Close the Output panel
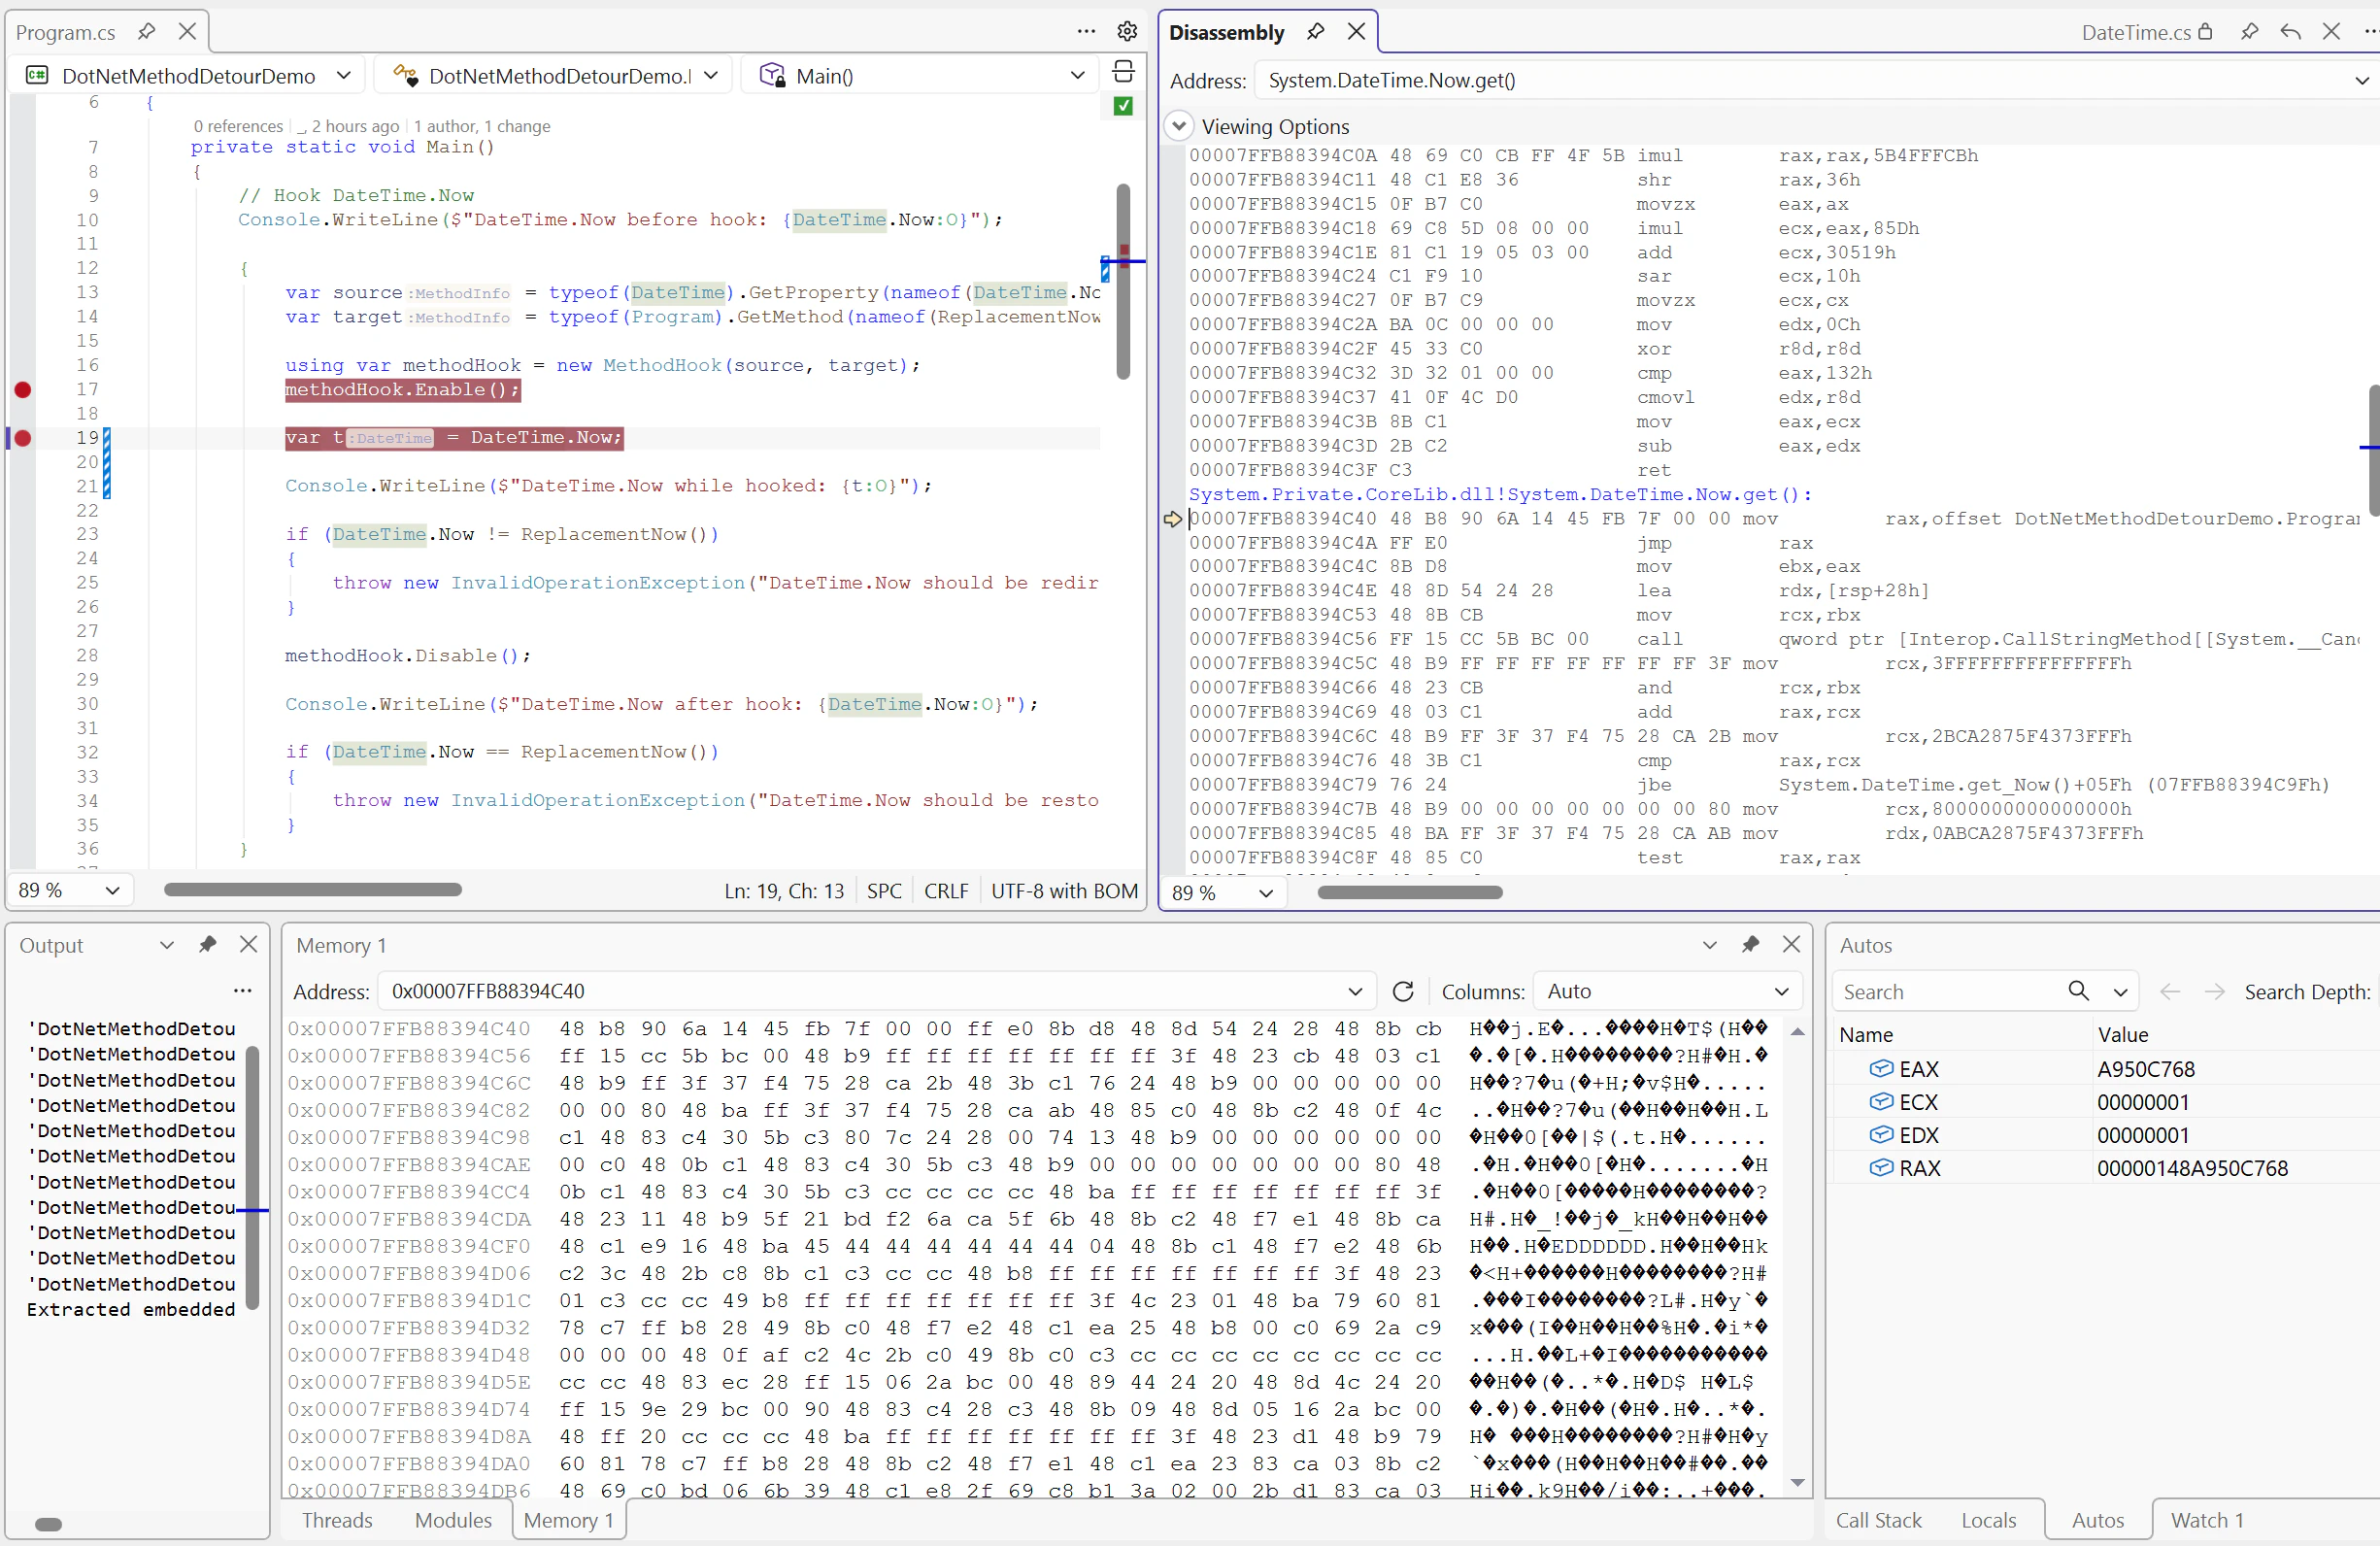The height and width of the screenshot is (1546, 2380). coord(249,945)
